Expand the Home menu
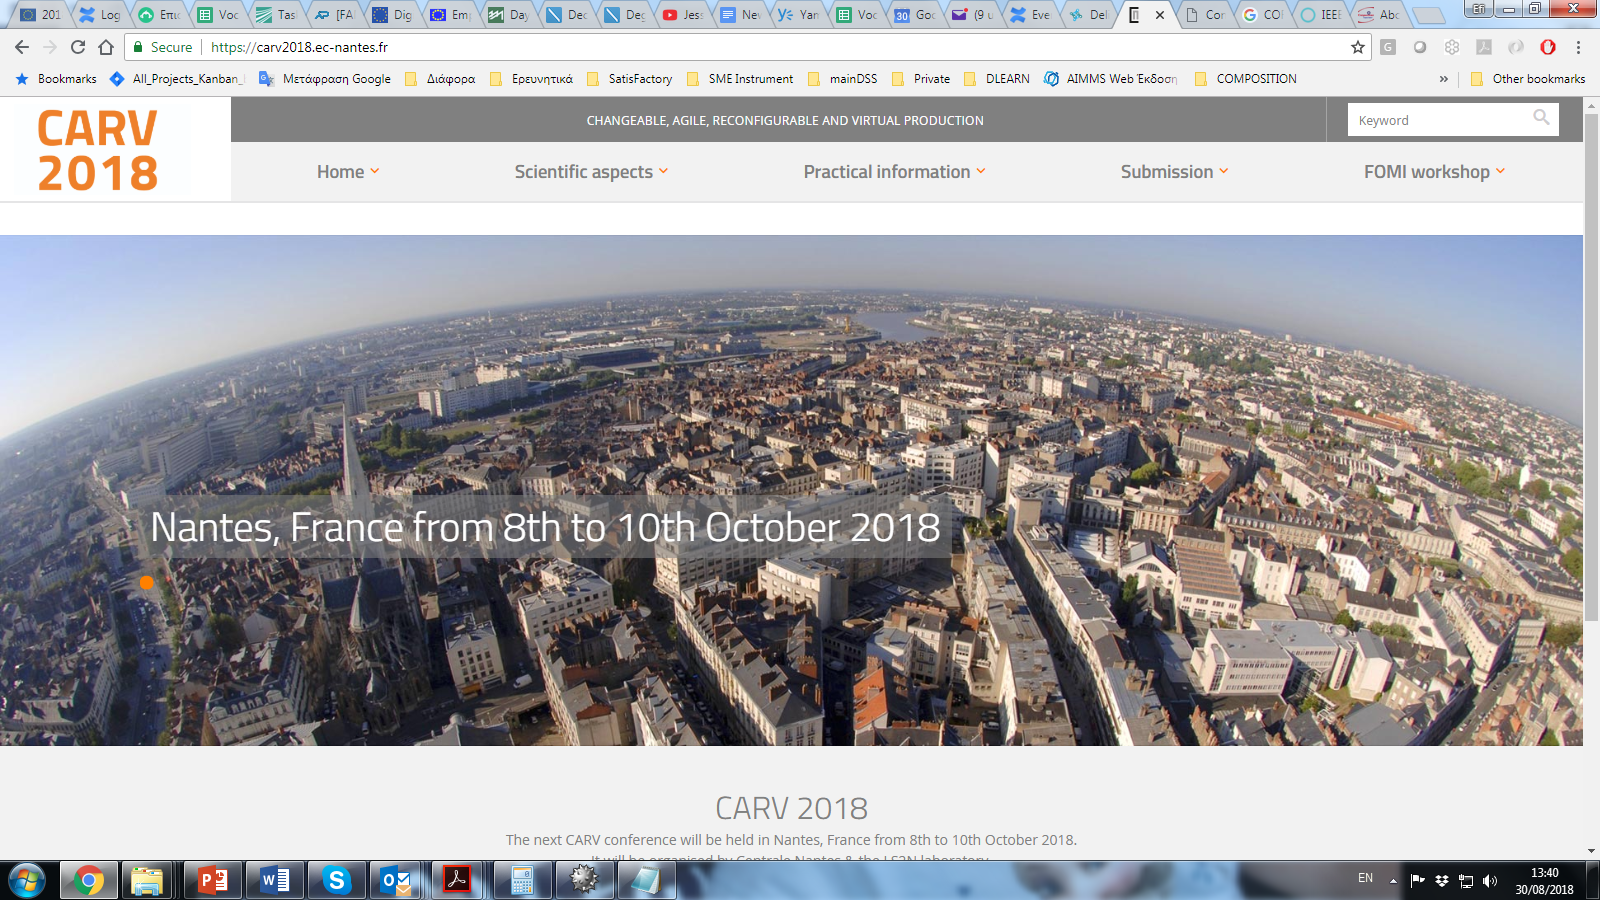Viewport: 1600px width, 900px height. 348,172
